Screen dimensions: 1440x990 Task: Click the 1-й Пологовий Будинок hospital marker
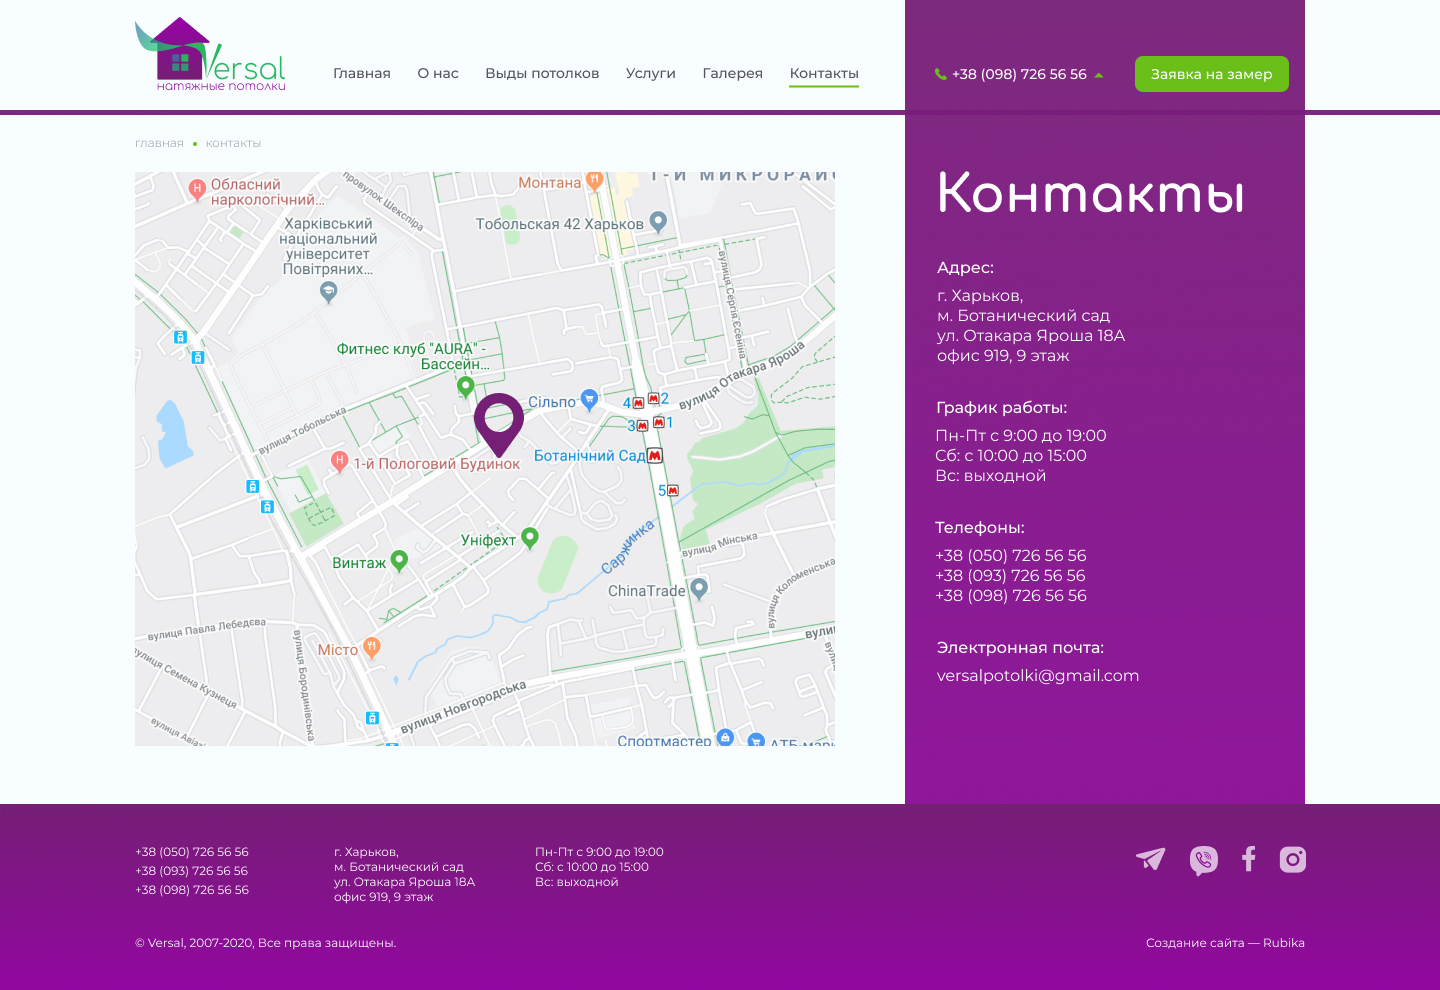tap(339, 461)
